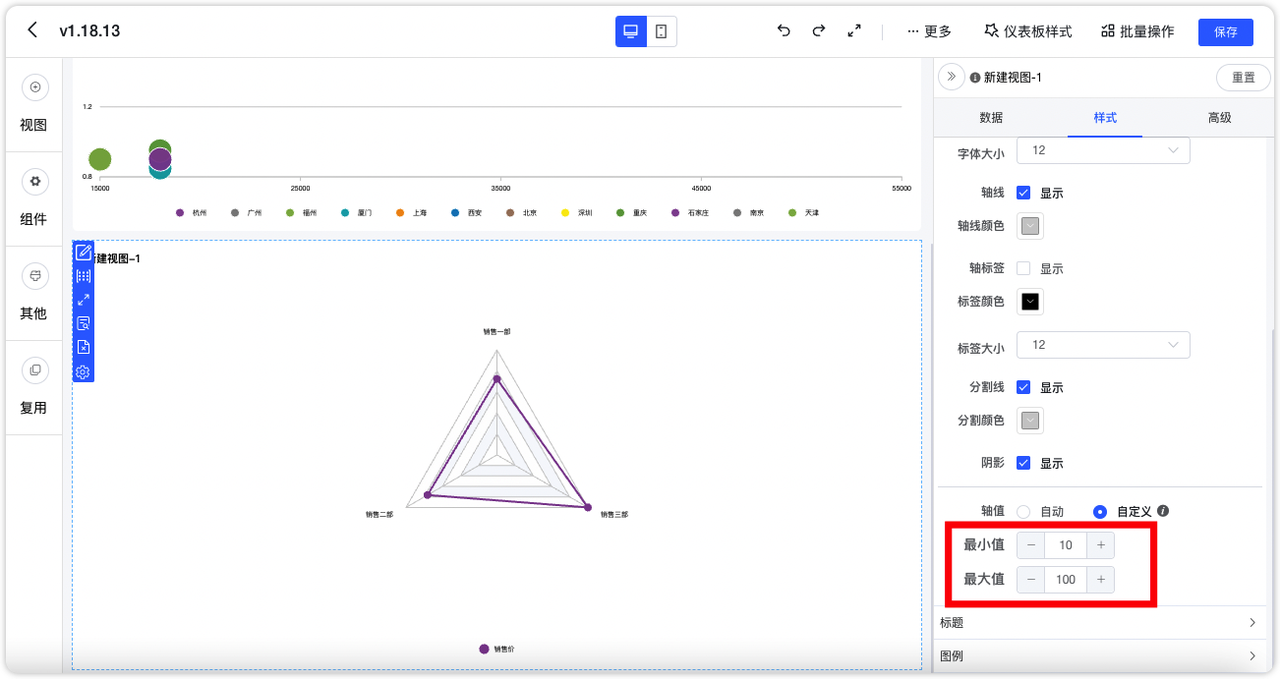Screen dimensions: 1280x679
Task: Click the export Excel file icon on chart toolbar
Action: point(83,348)
